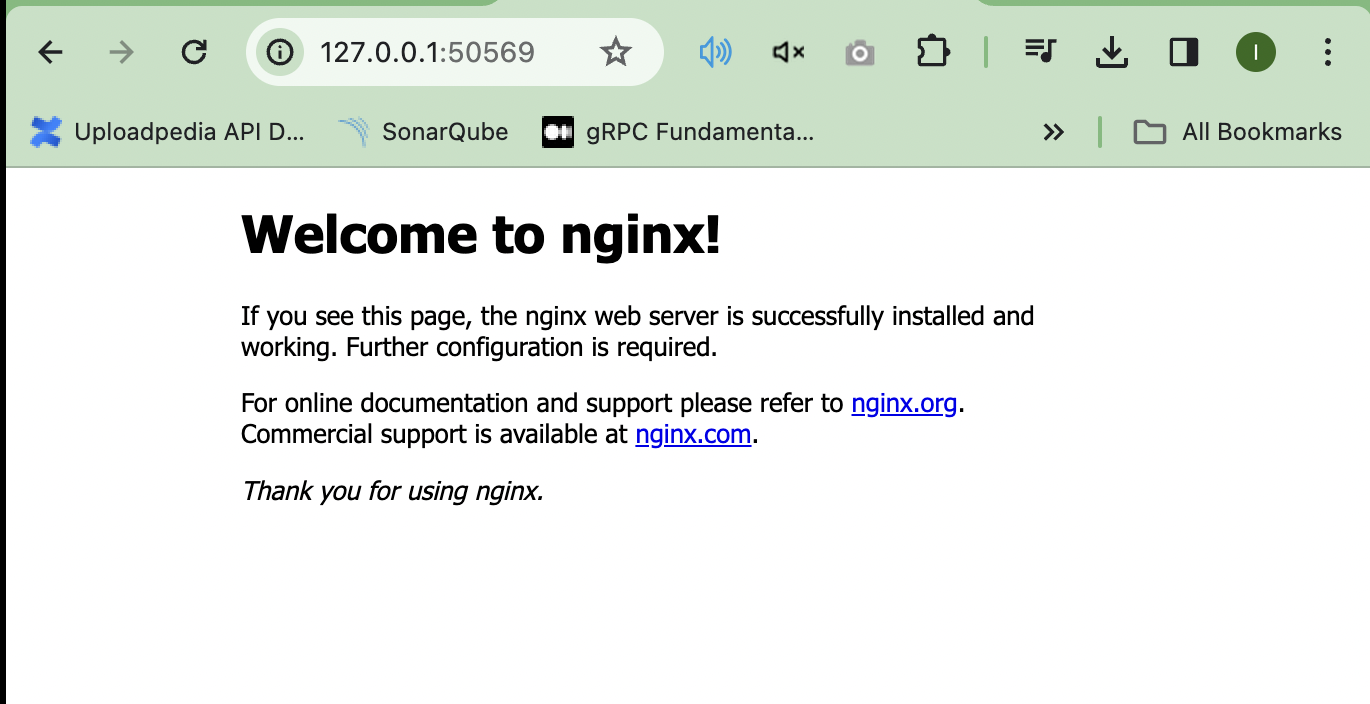
Task: Reload the current page
Action: [194, 52]
